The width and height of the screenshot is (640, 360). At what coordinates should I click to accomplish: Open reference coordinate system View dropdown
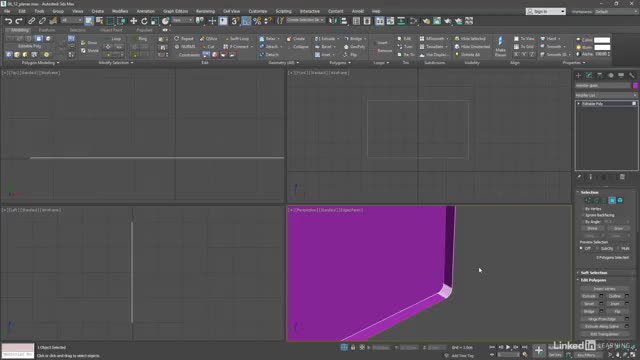click(182, 20)
